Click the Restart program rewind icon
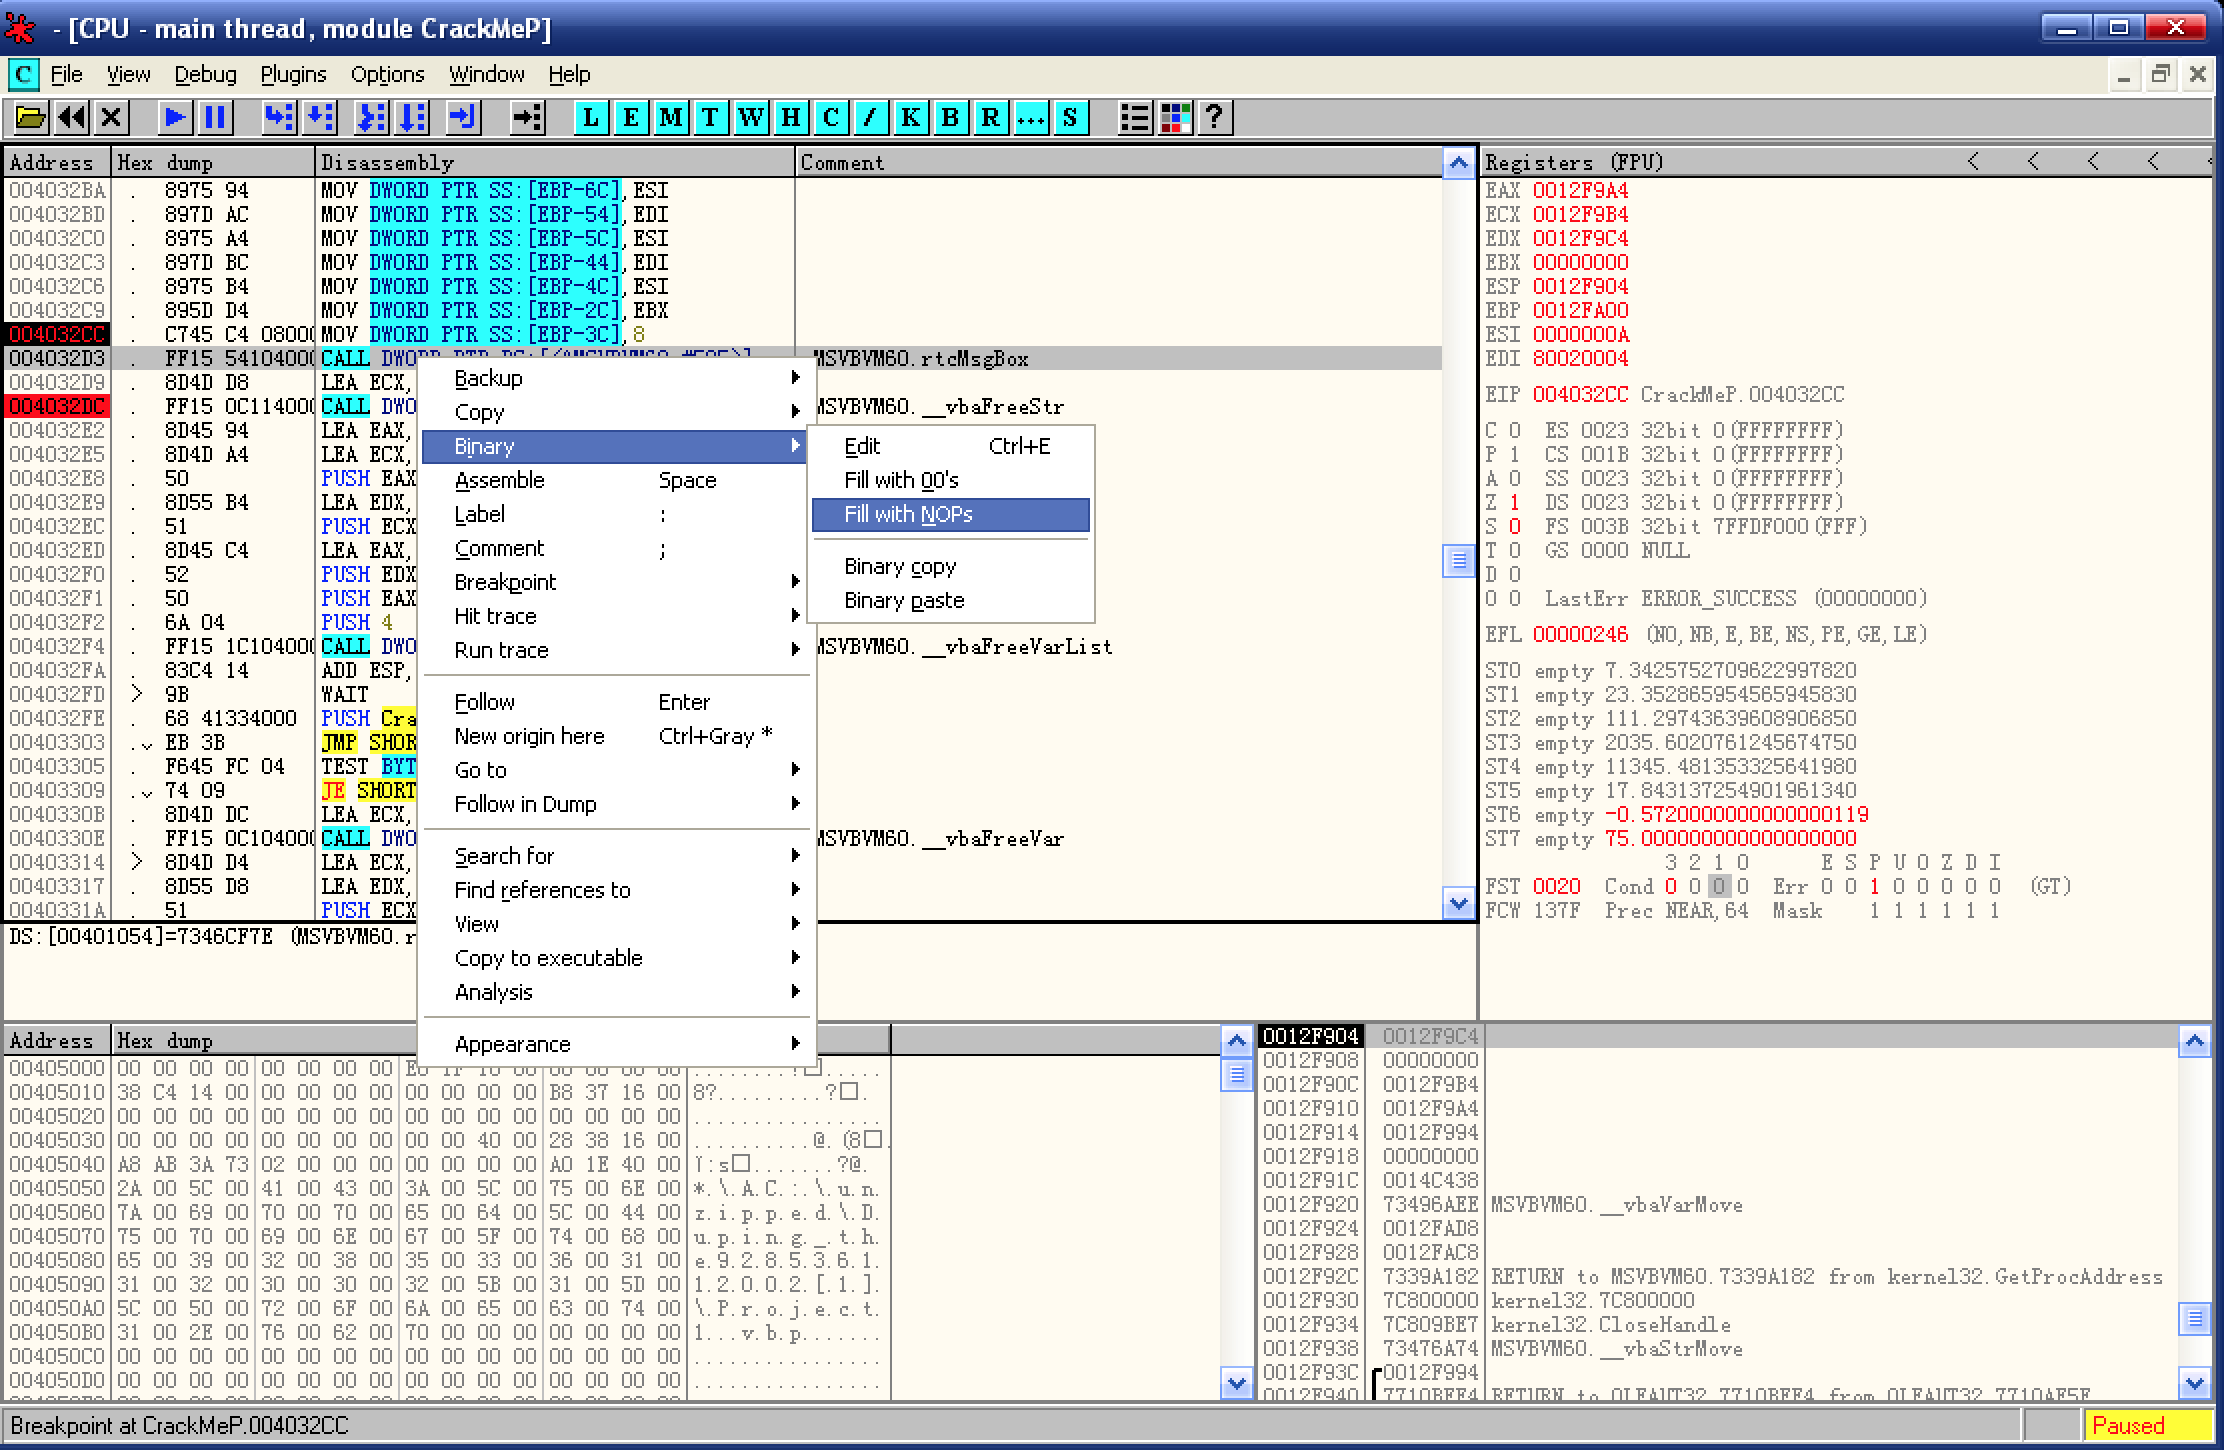This screenshot has width=2224, height=1450. 71,118
